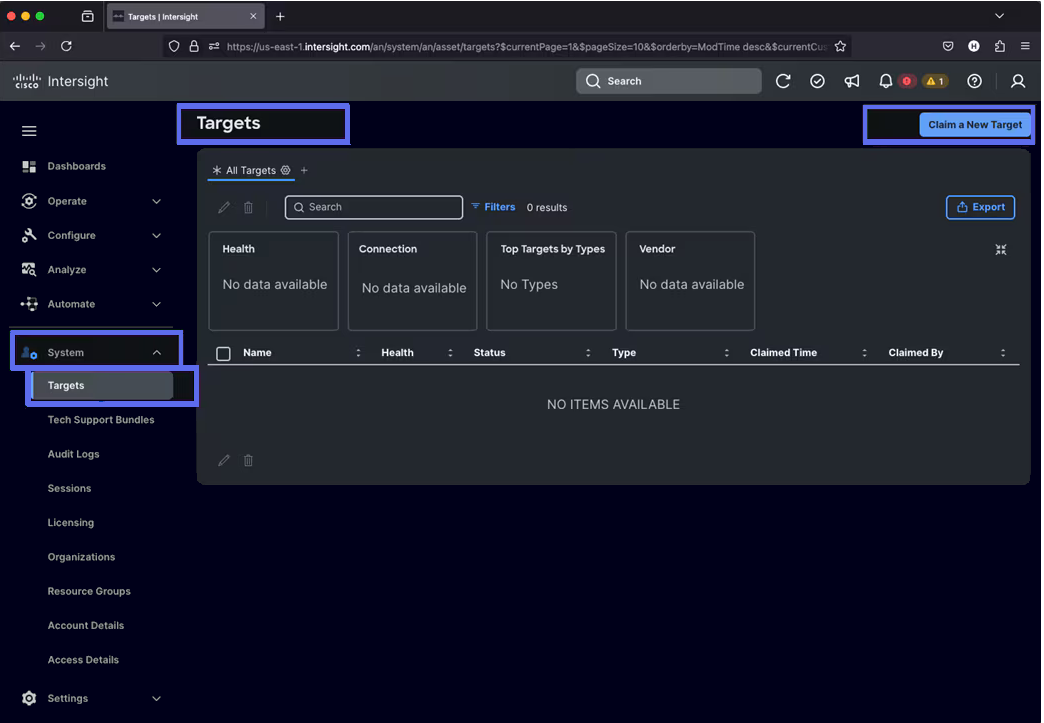This screenshot has width=1044, height=723.
Task: Open the Filters link above the table
Action: tap(499, 207)
